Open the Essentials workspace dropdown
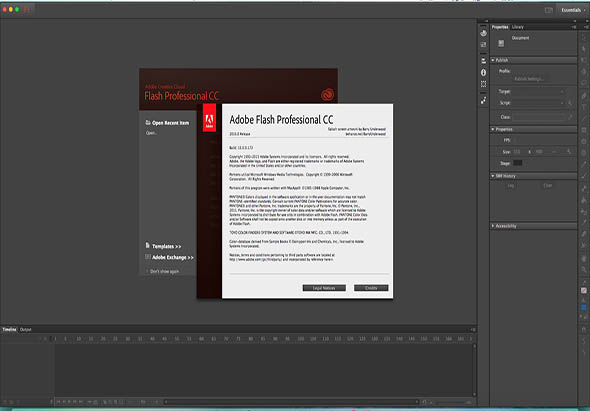Viewport: 590px width, 411px height. [573, 10]
